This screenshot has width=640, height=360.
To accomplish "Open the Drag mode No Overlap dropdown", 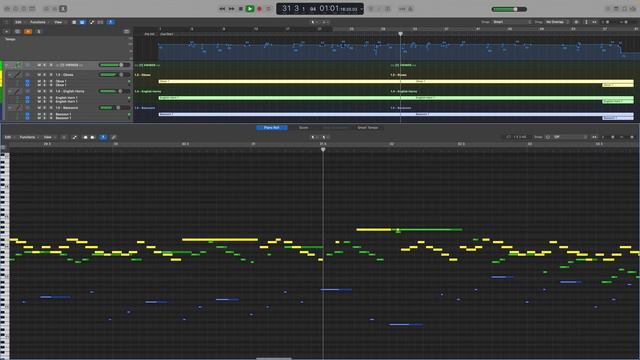I will (x=557, y=22).
